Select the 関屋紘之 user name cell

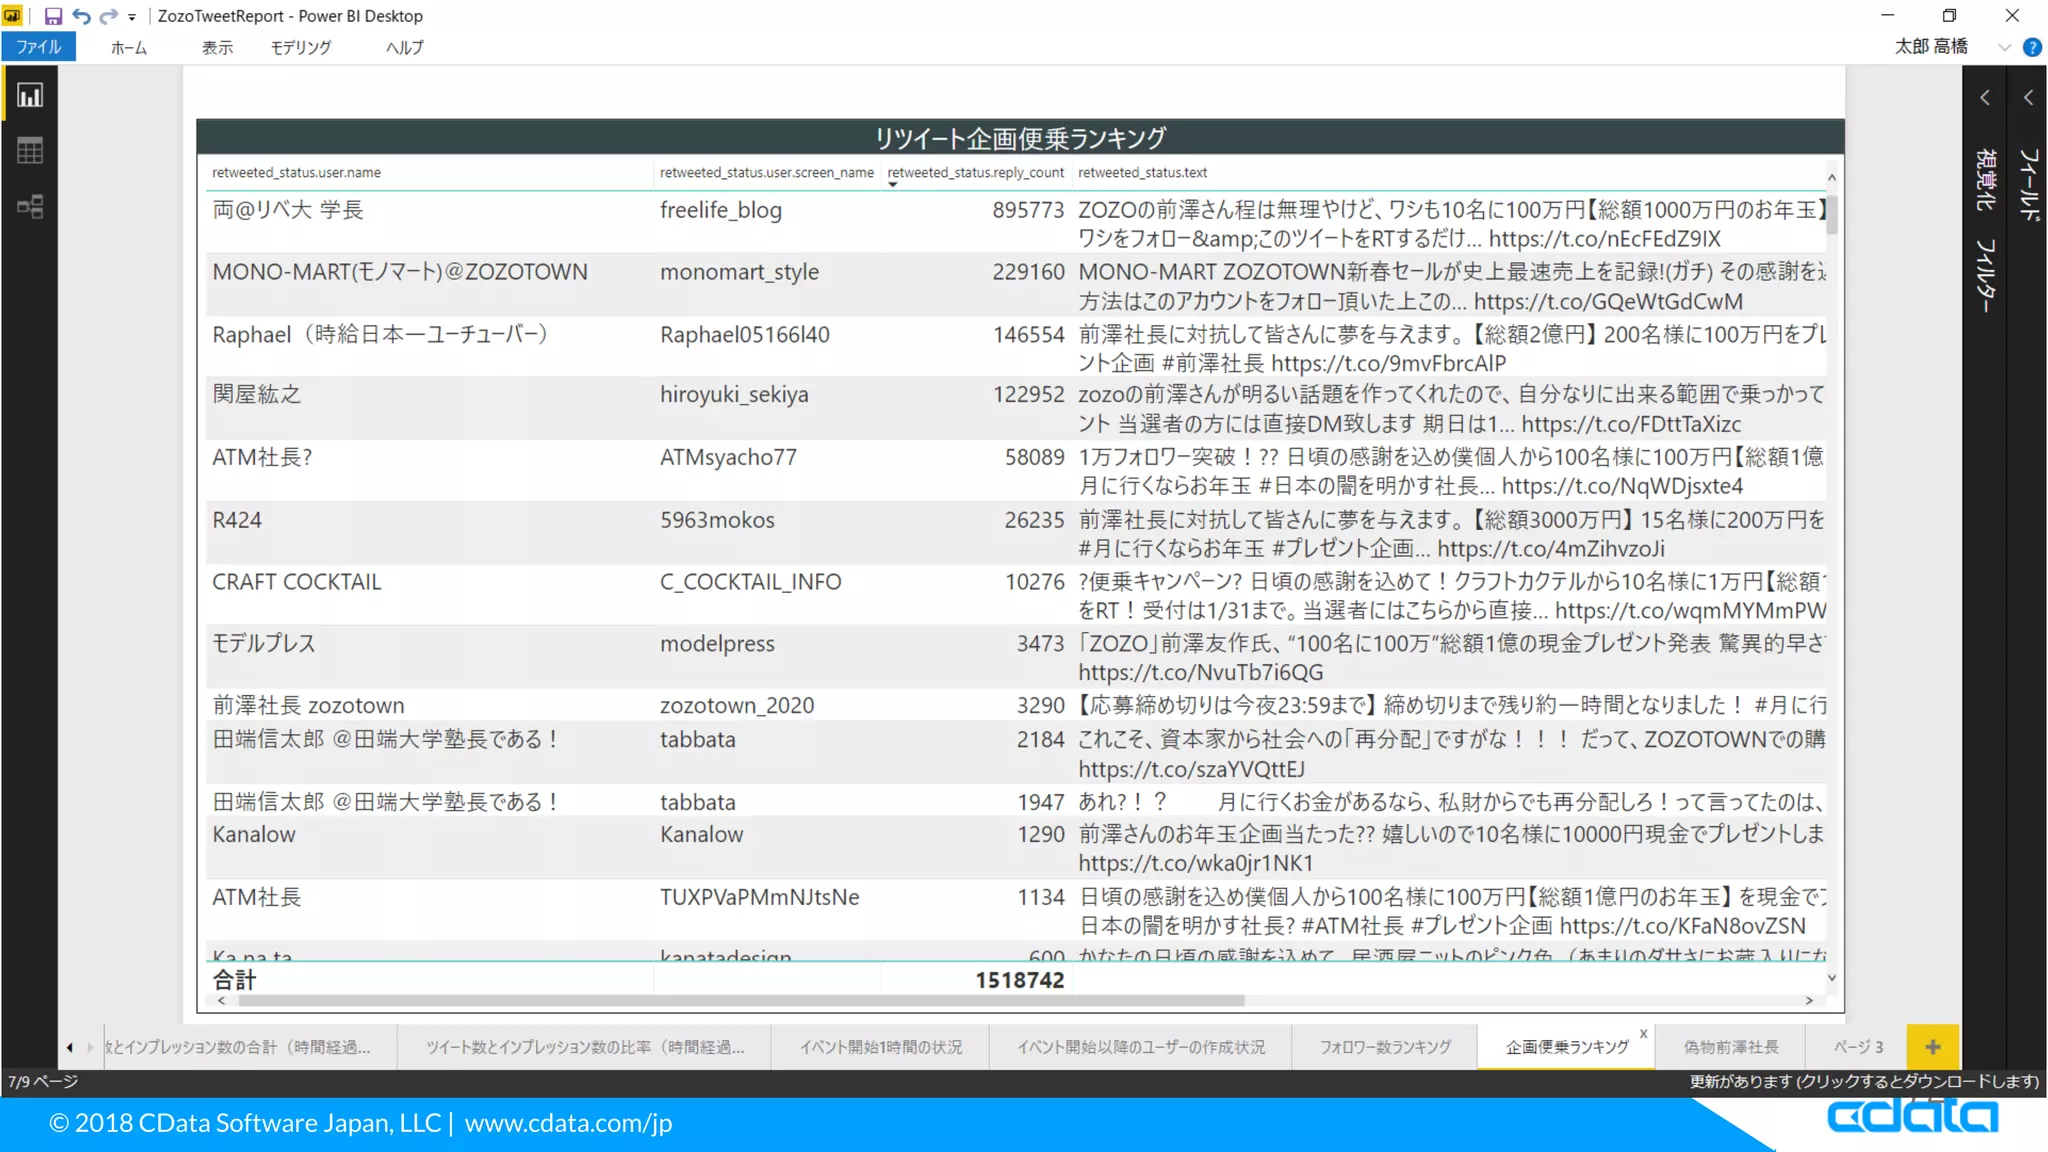click(257, 395)
